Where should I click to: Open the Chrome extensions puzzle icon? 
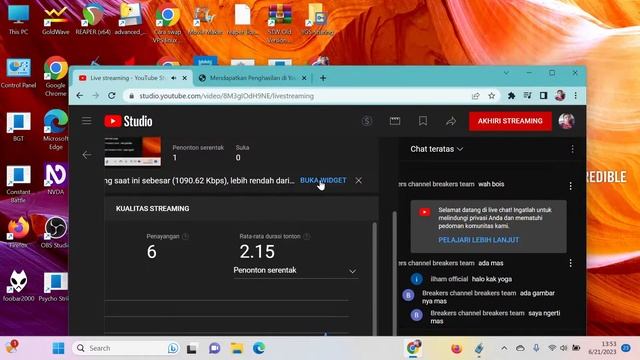click(511, 96)
